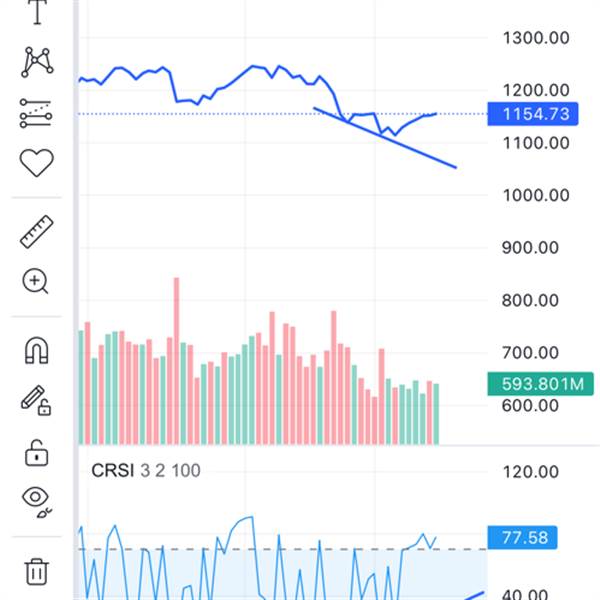The width and height of the screenshot is (600, 600).
Task: Hide all drawings with eye icon
Action: point(37,501)
